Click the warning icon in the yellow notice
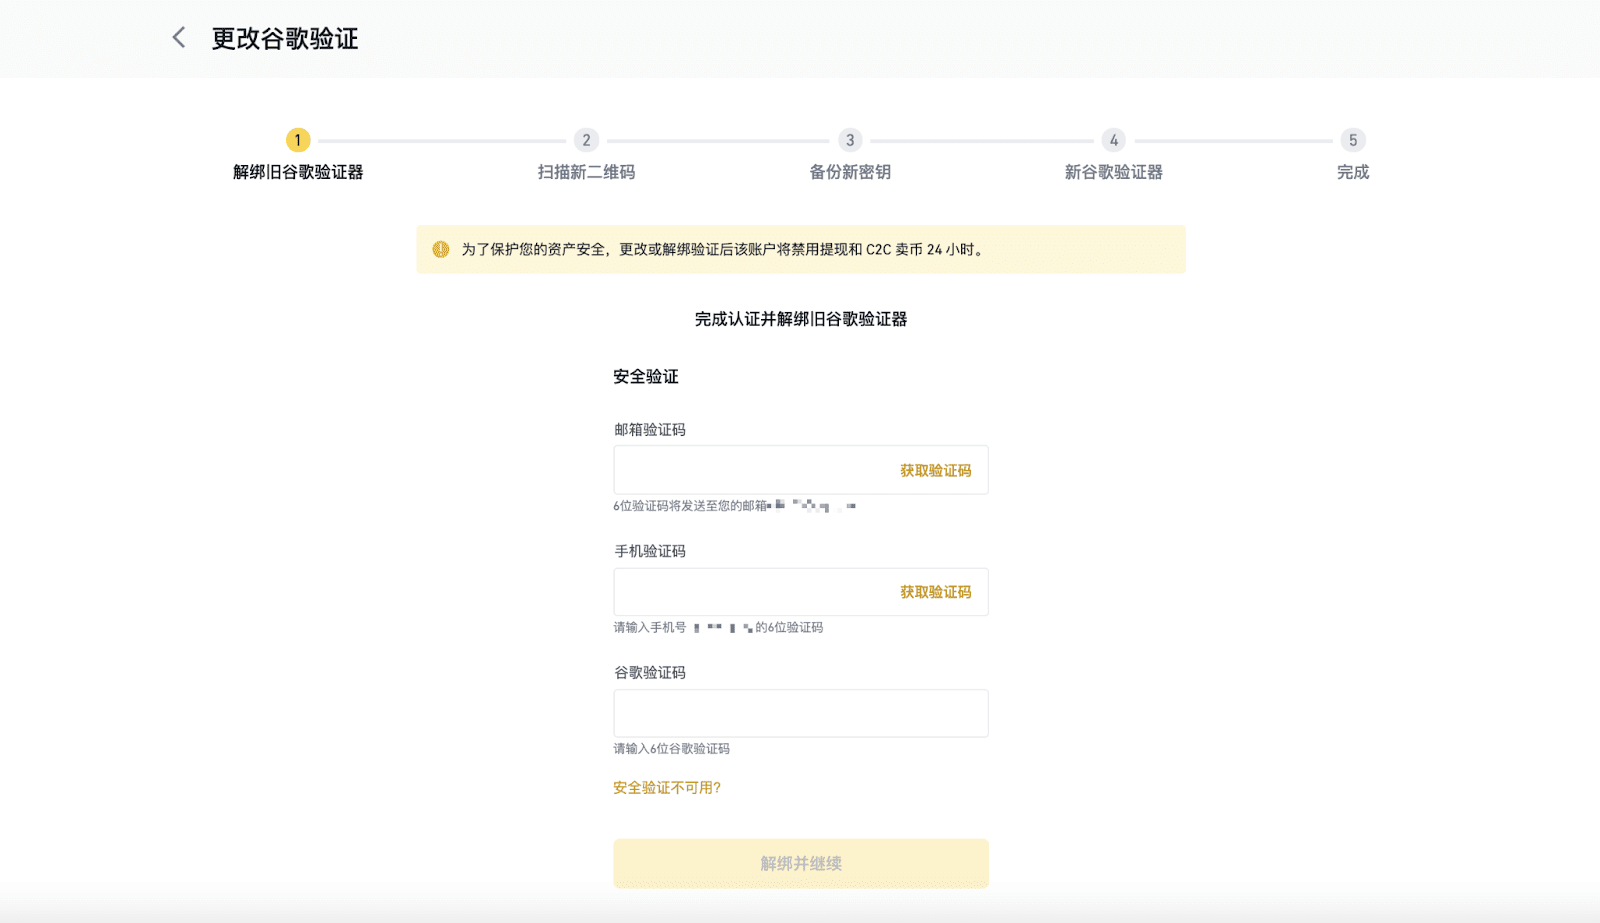The height and width of the screenshot is (923, 1600). pyautogui.click(x=441, y=249)
